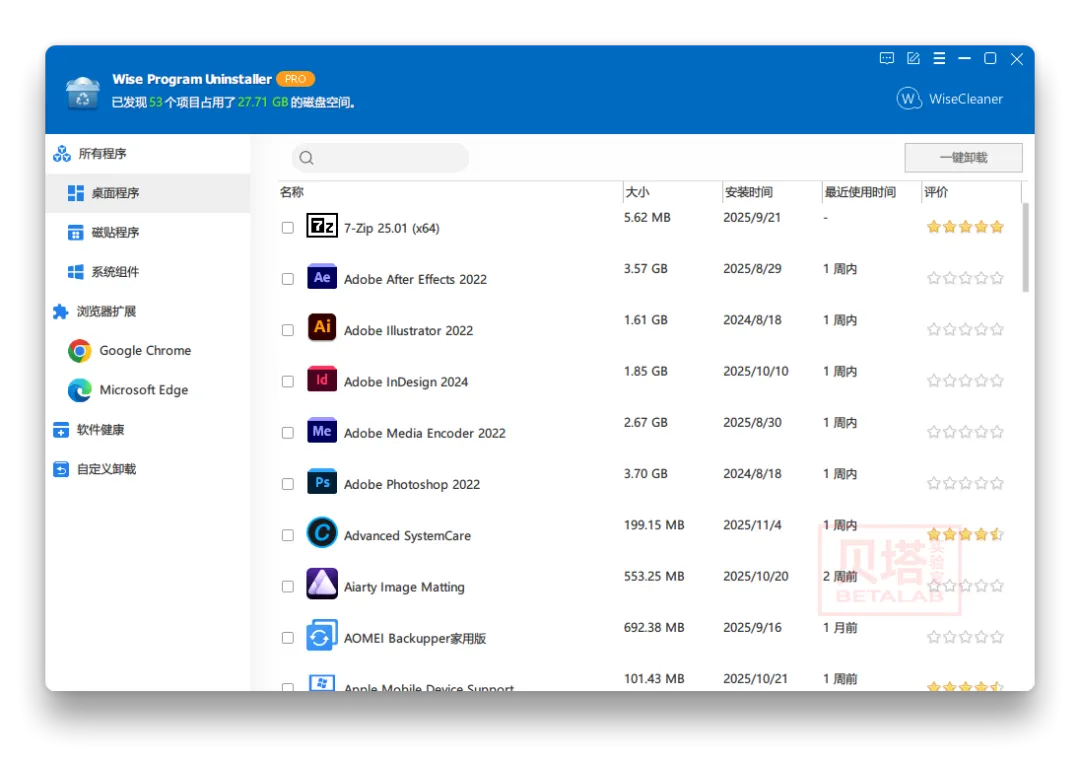Image resolution: width=1080 pixels, height=764 pixels.
Task: Open the hamburger menu icon
Action: click(939, 59)
